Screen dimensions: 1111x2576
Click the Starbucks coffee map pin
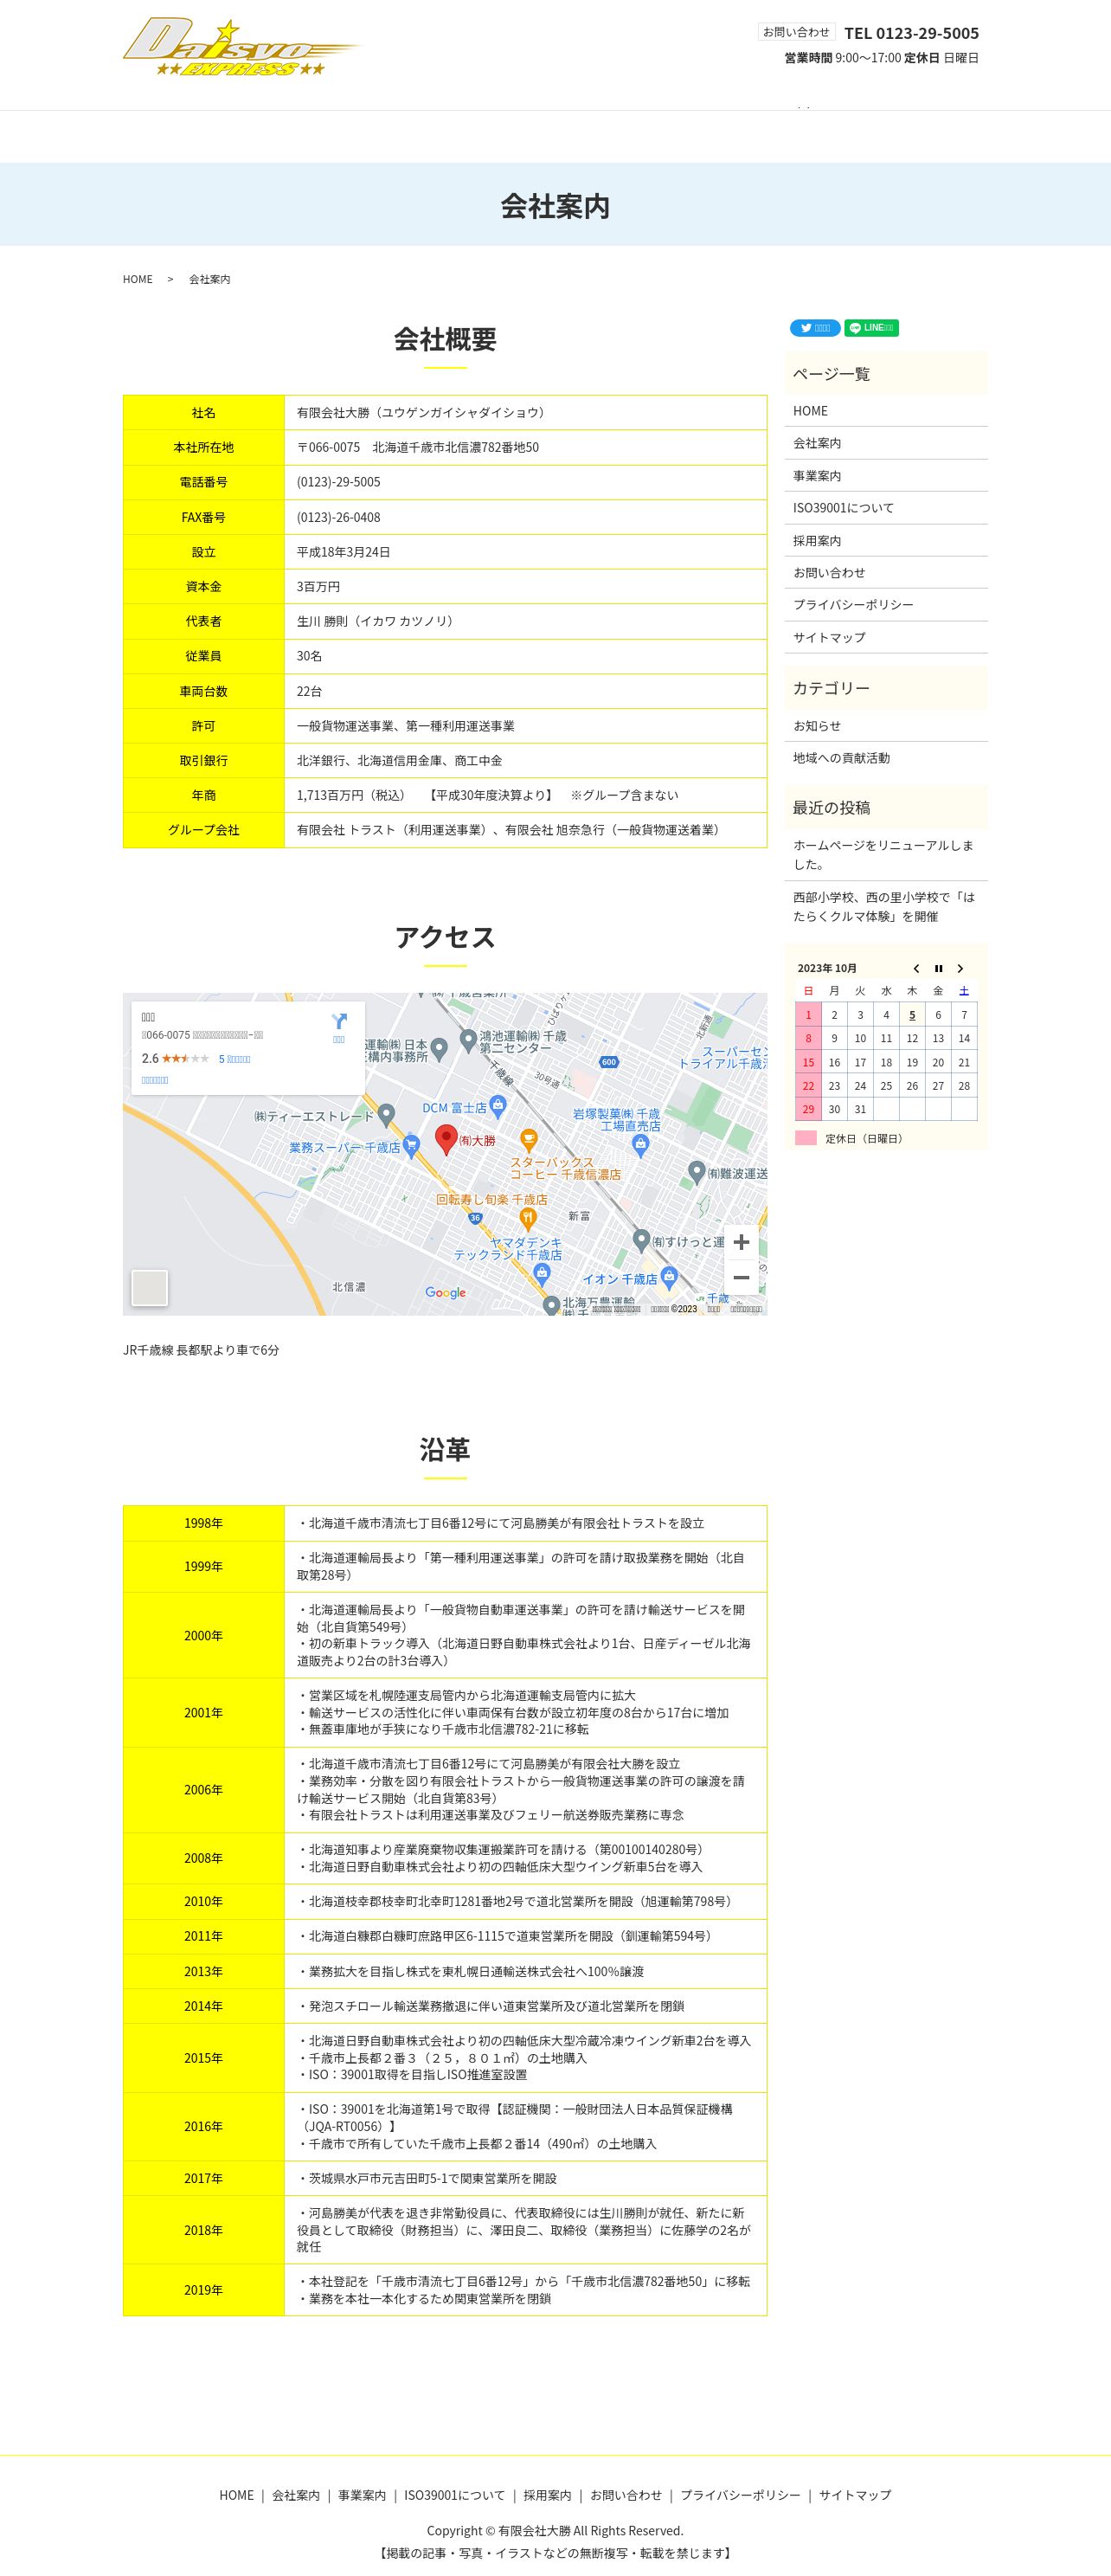pos(529,1140)
